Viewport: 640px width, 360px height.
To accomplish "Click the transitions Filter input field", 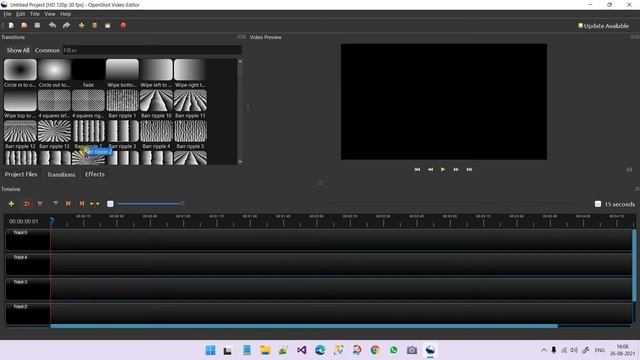I will [x=152, y=50].
